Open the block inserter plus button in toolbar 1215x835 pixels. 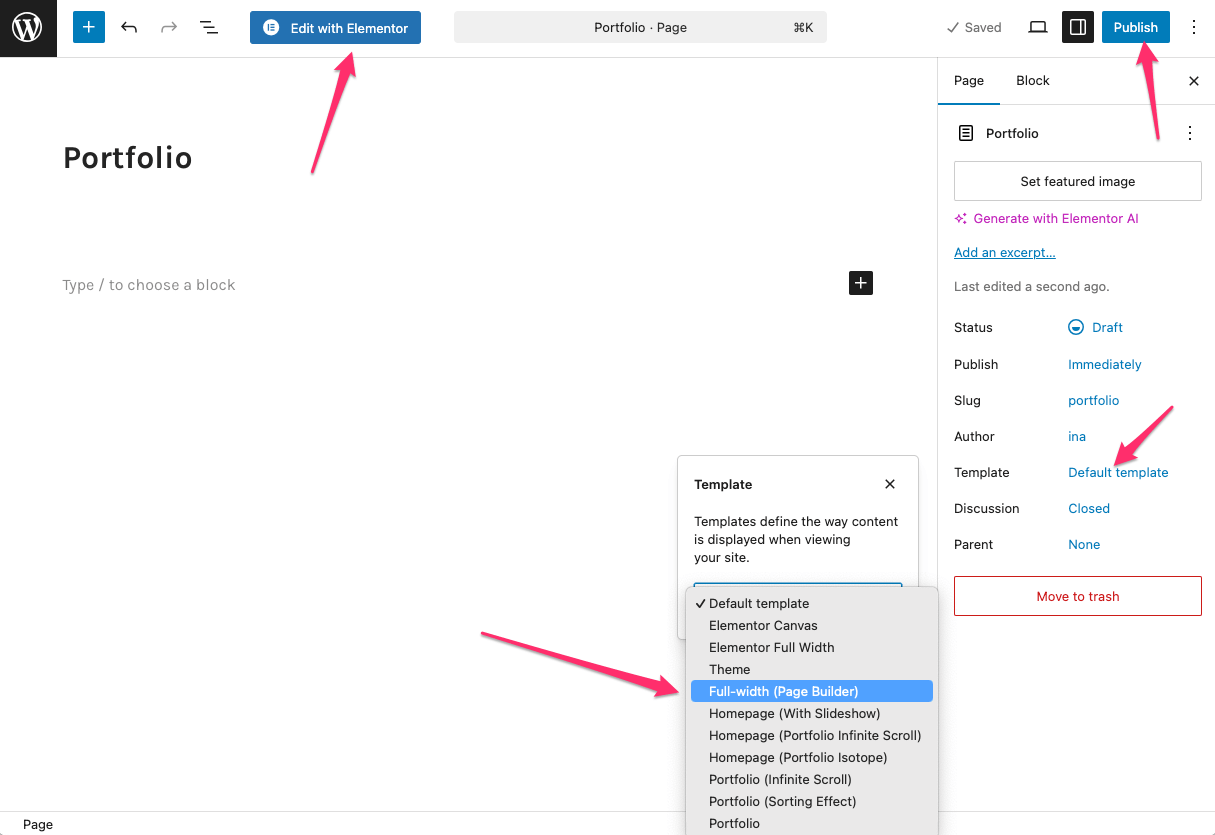coord(88,28)
